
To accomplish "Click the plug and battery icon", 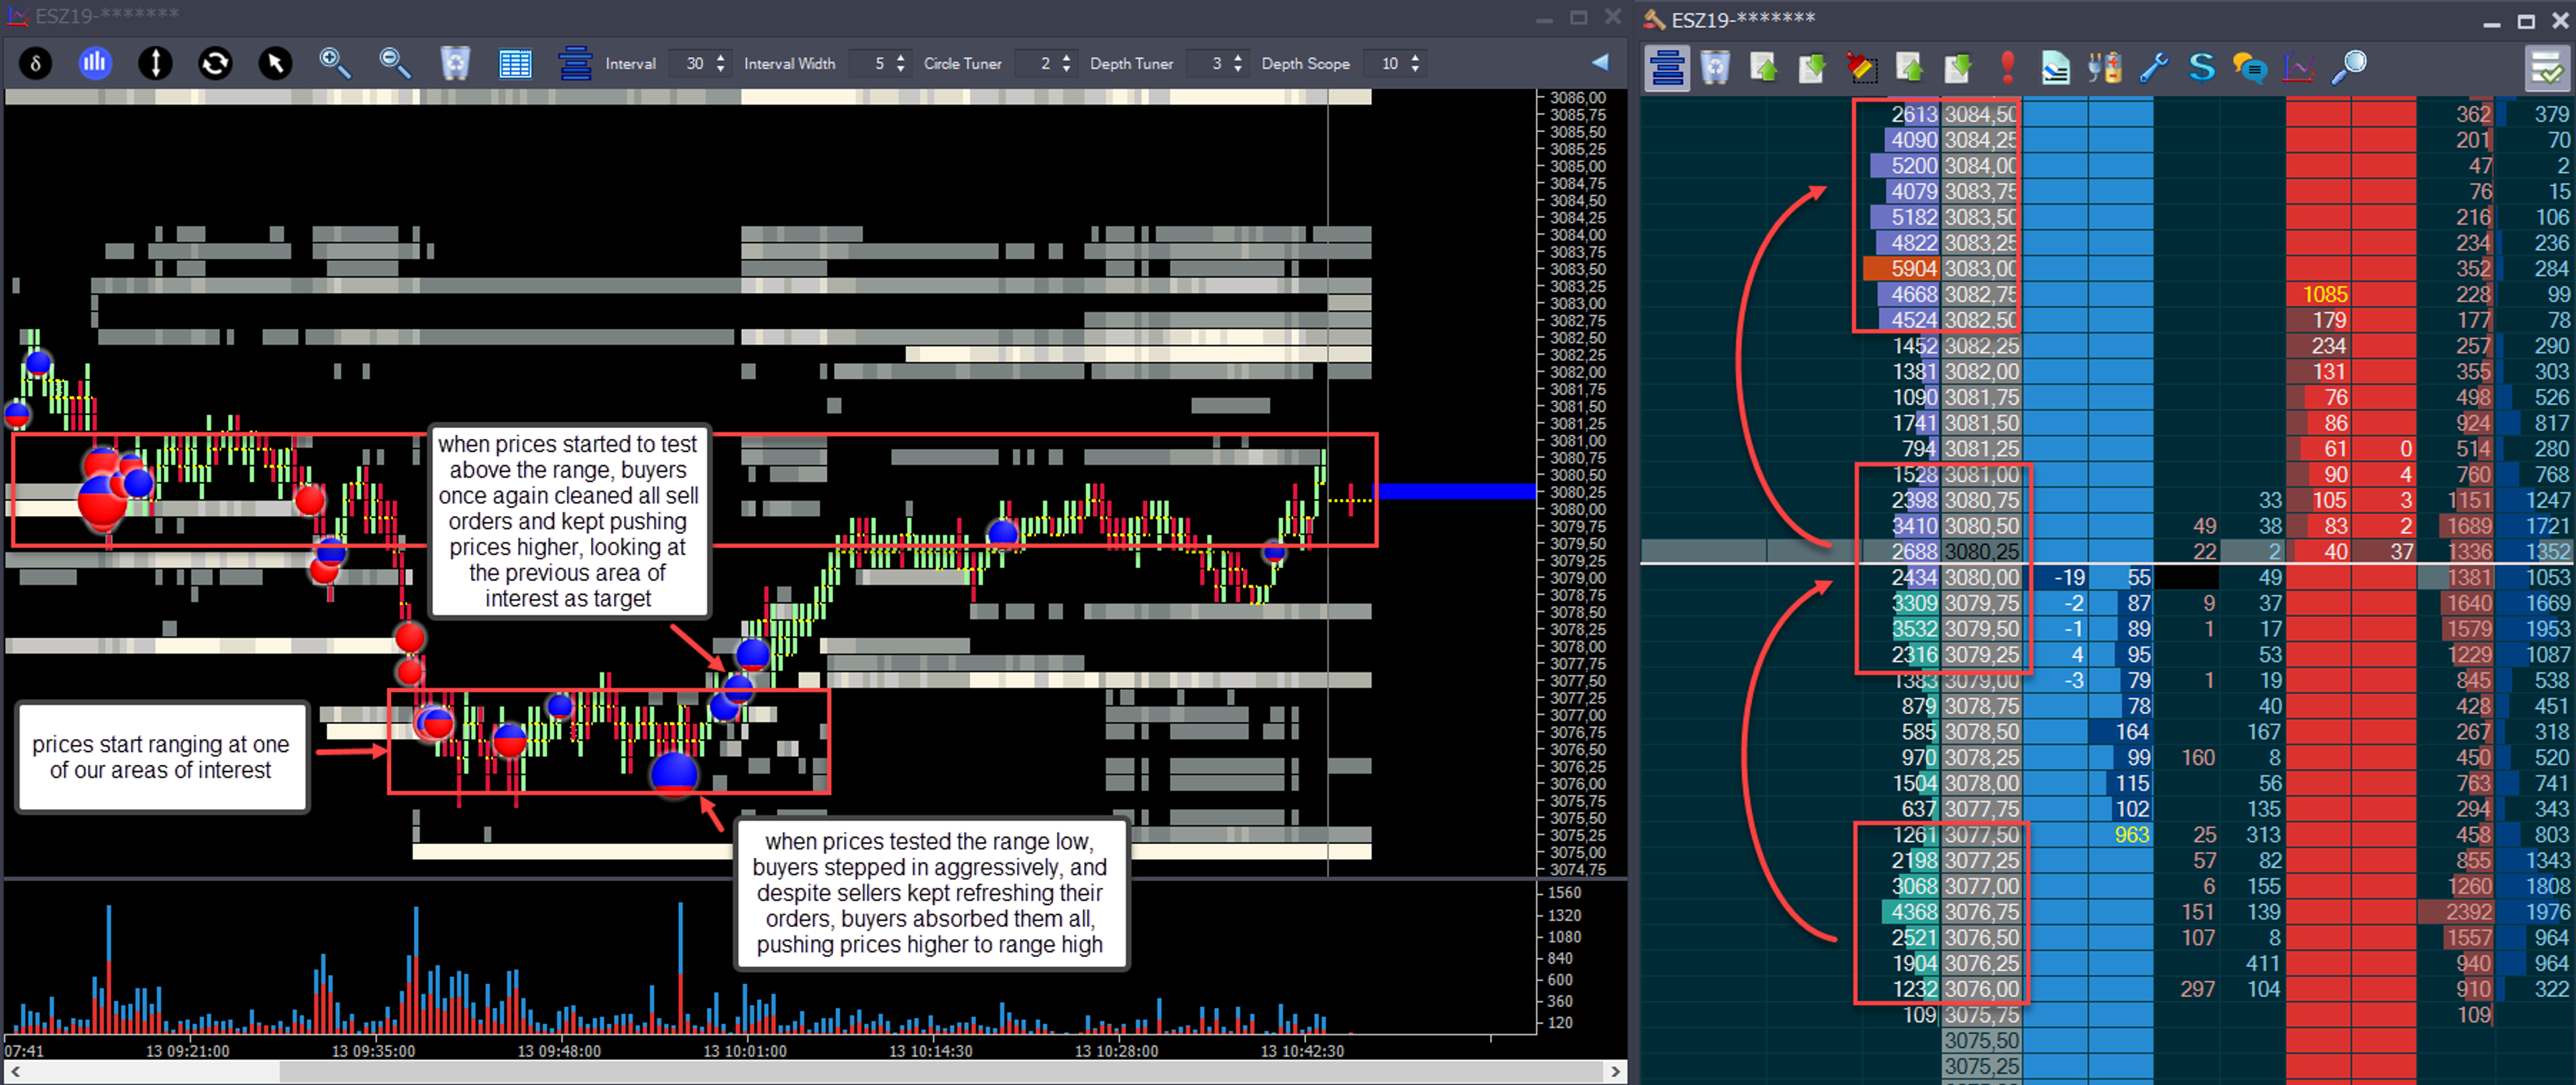I will pos(2104,68).
